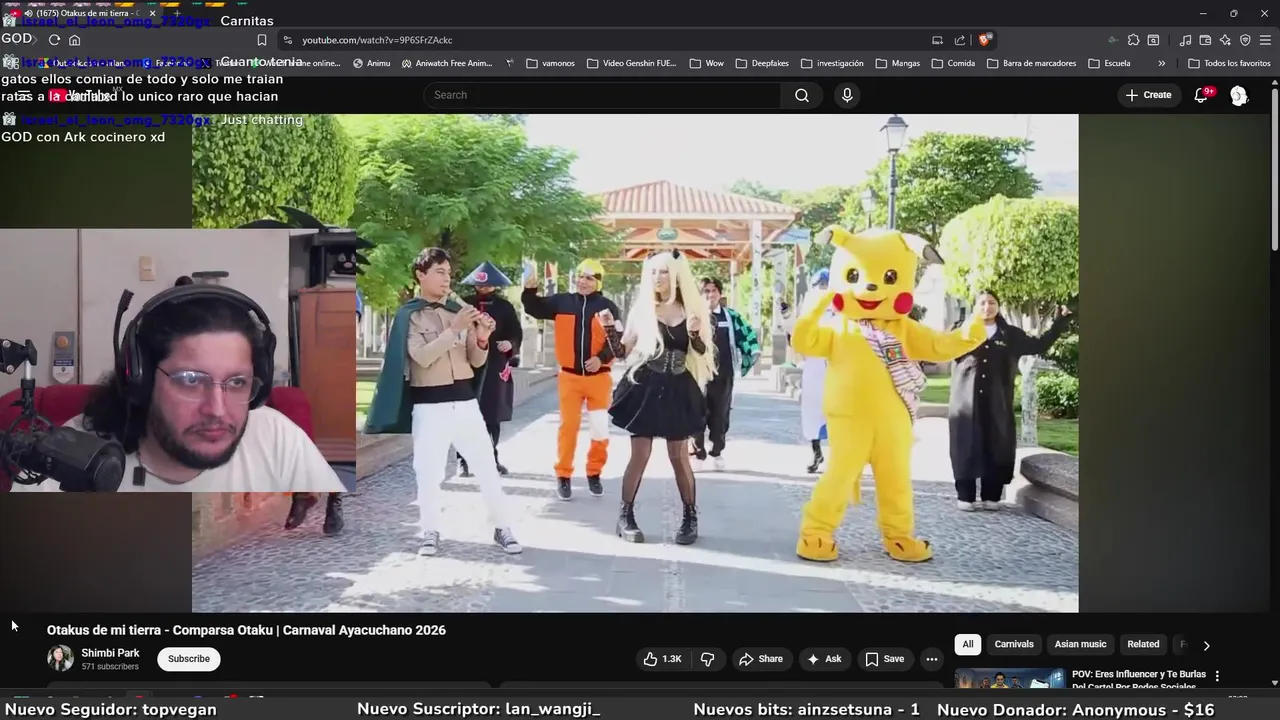Dislike the video with thumbs-down icon

(x=708, y=659)
